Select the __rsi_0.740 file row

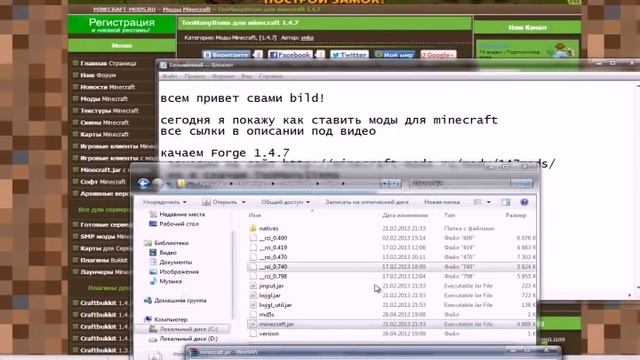391,267
